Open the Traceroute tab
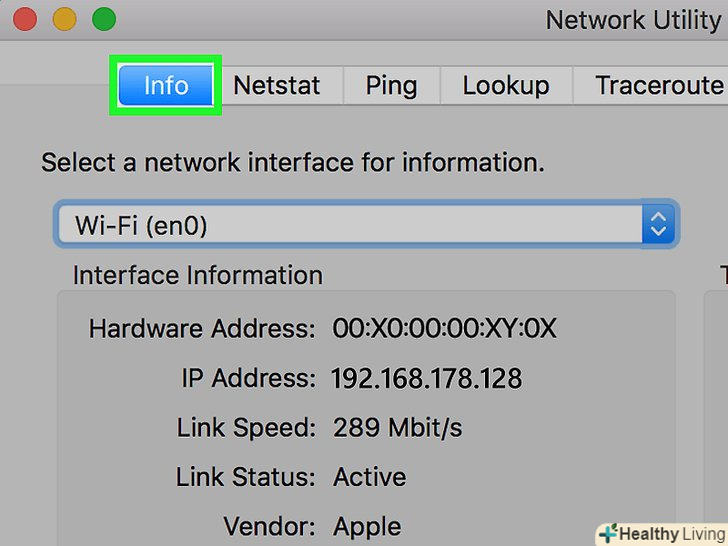Image resolution: width=728 pixels, height=546 pixels. tap(658, 85)
